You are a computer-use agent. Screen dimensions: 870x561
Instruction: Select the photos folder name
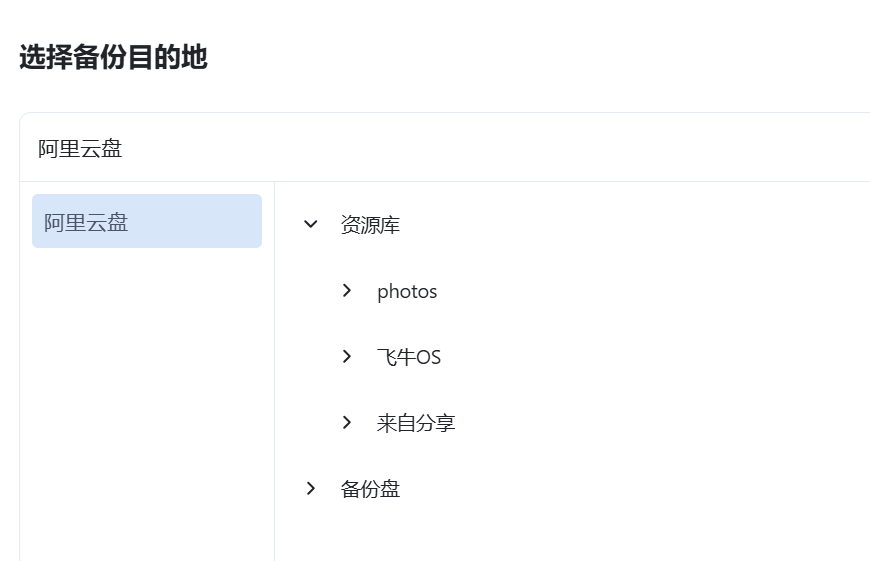[407, 292]
